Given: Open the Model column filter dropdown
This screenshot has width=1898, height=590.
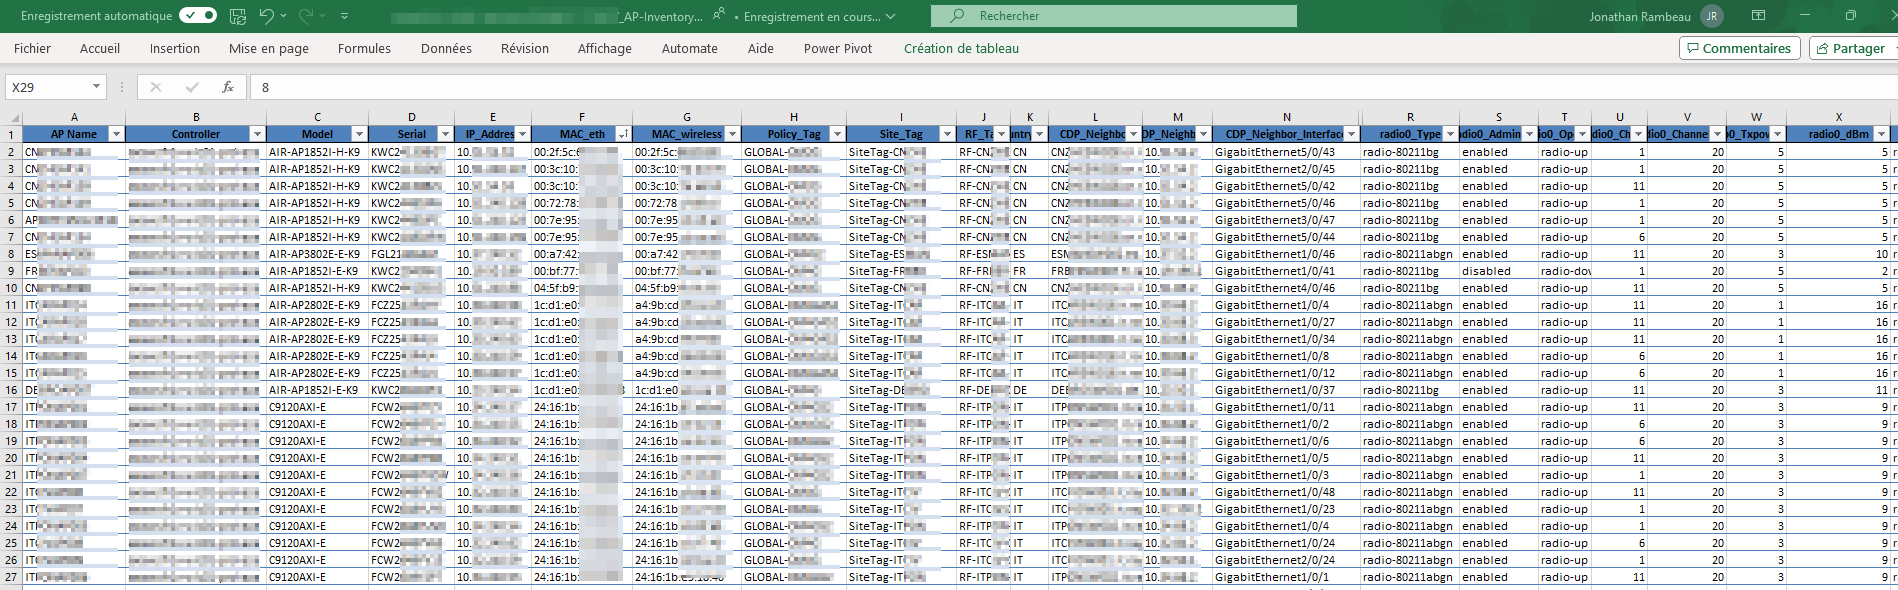Looking at the screenshot, I should coord(359,134).
